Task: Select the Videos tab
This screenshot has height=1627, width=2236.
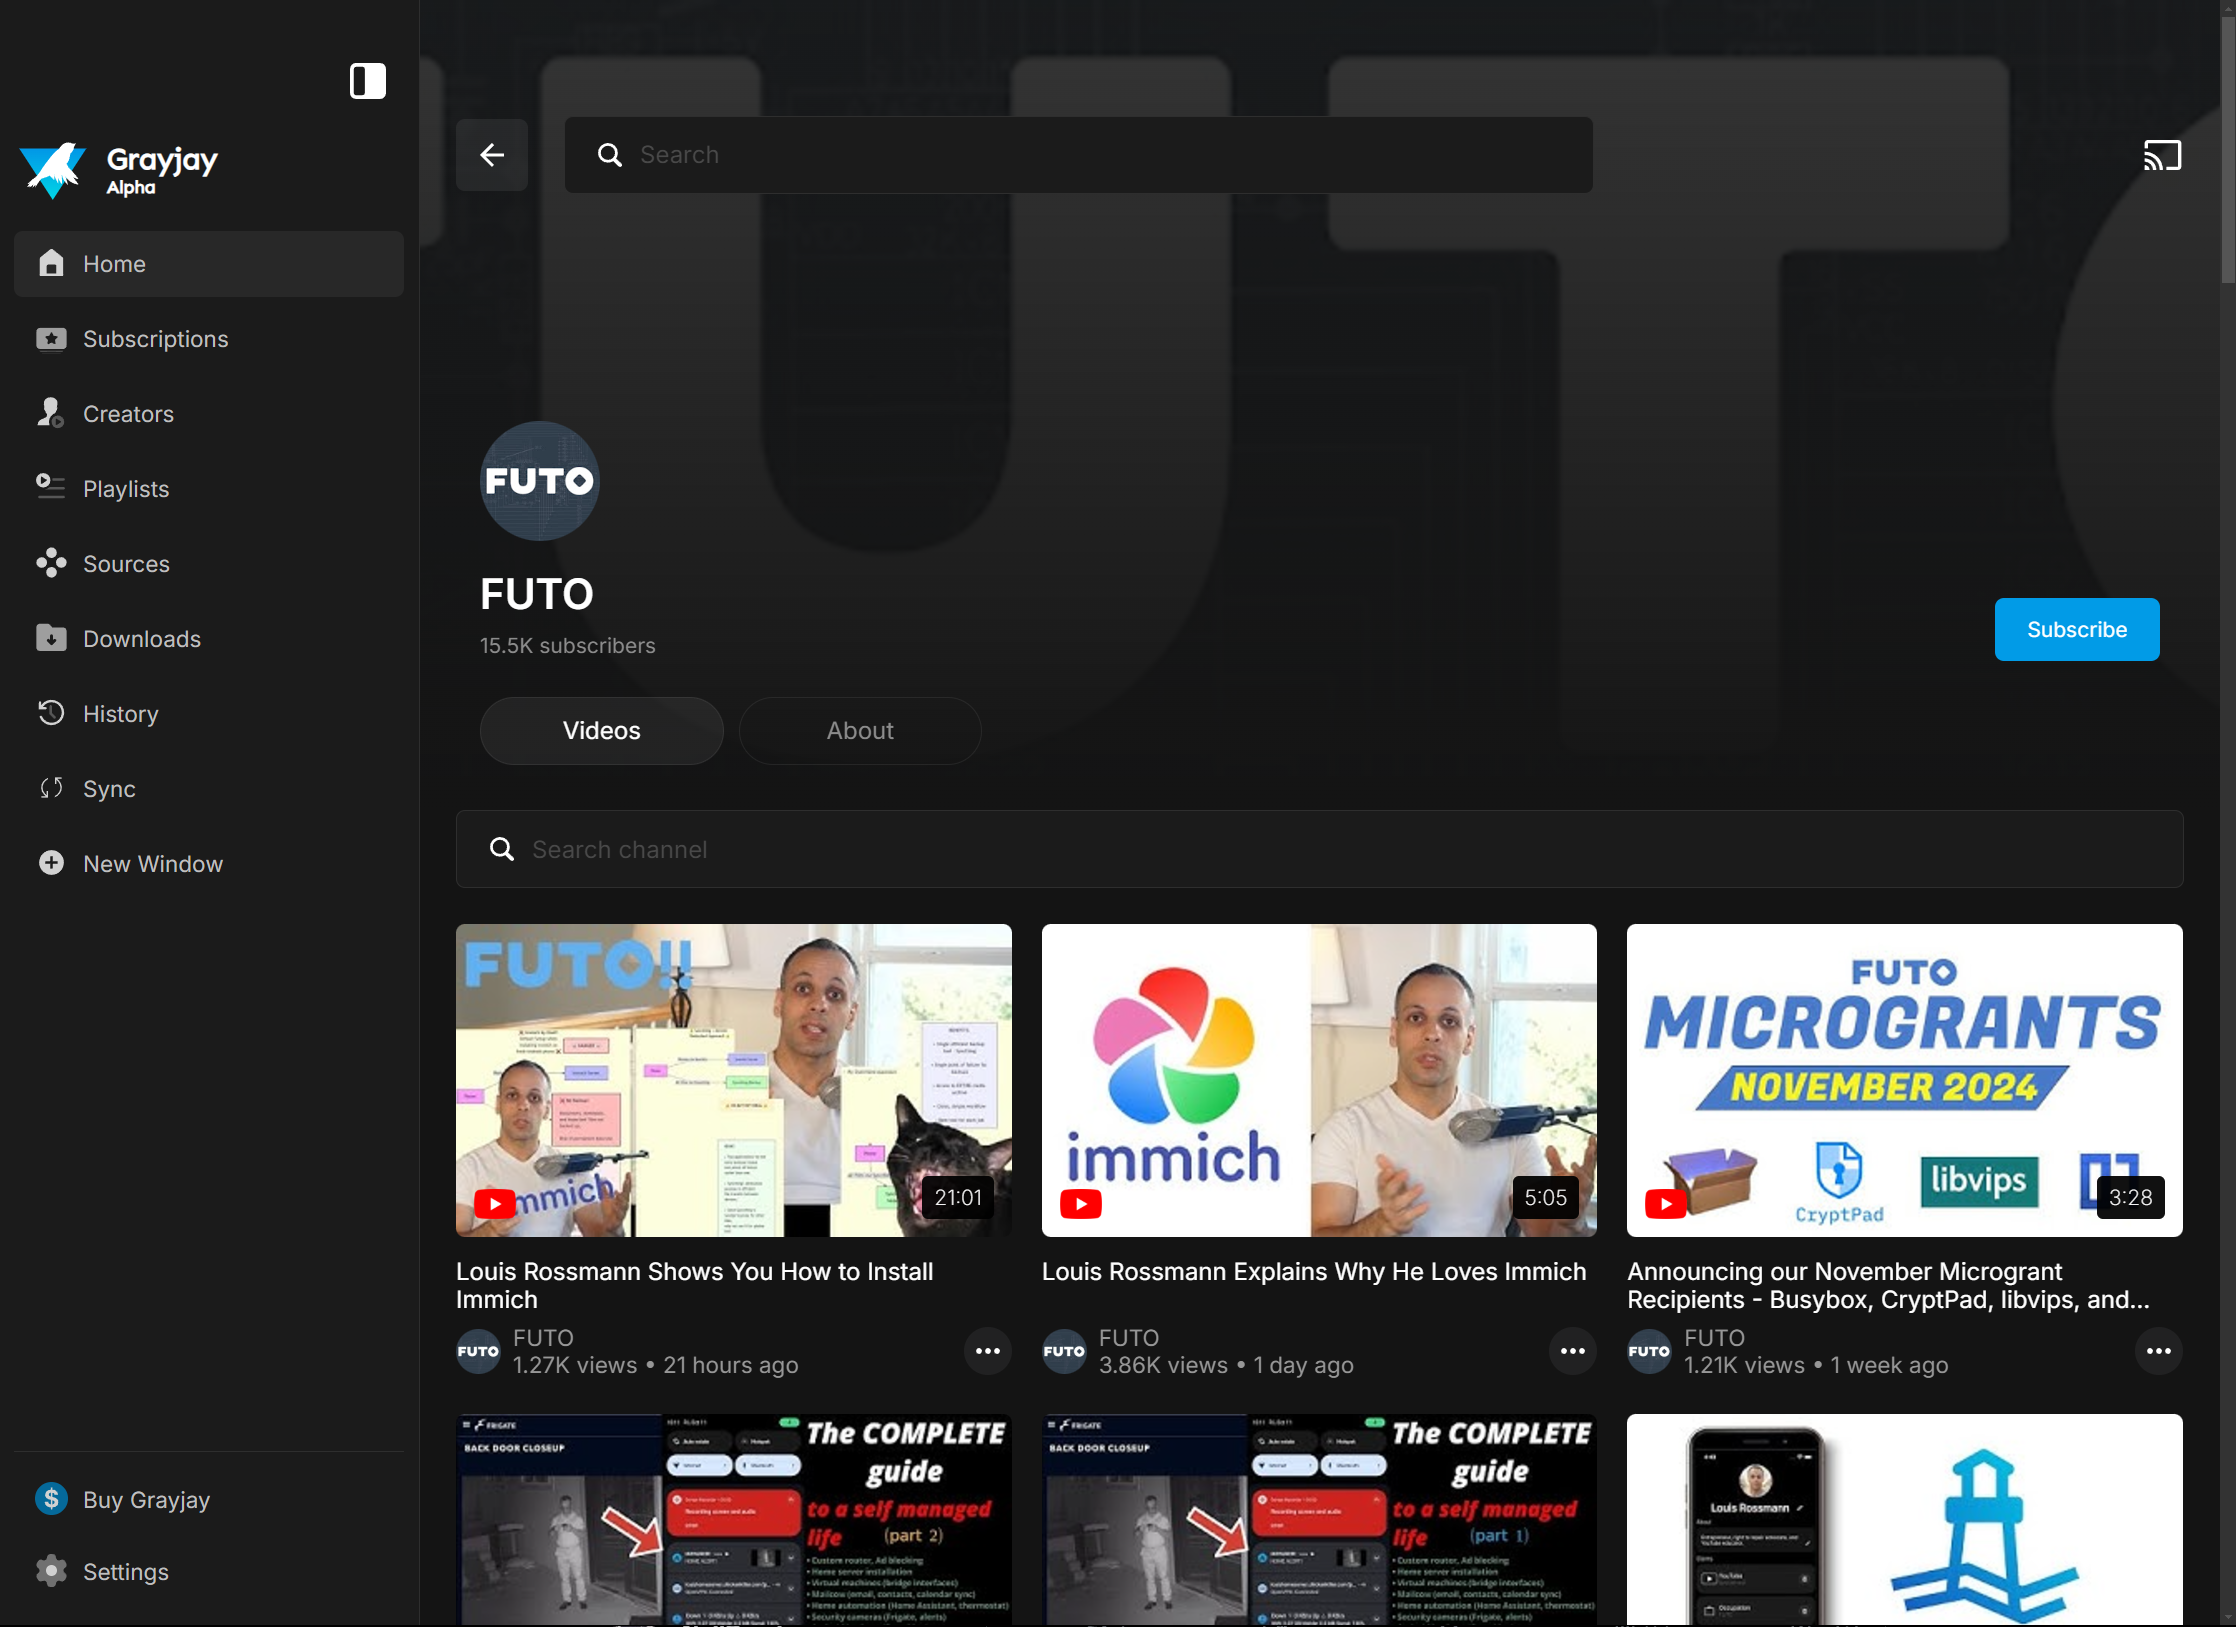Action: pyautogui.click(x=601, y=731)
